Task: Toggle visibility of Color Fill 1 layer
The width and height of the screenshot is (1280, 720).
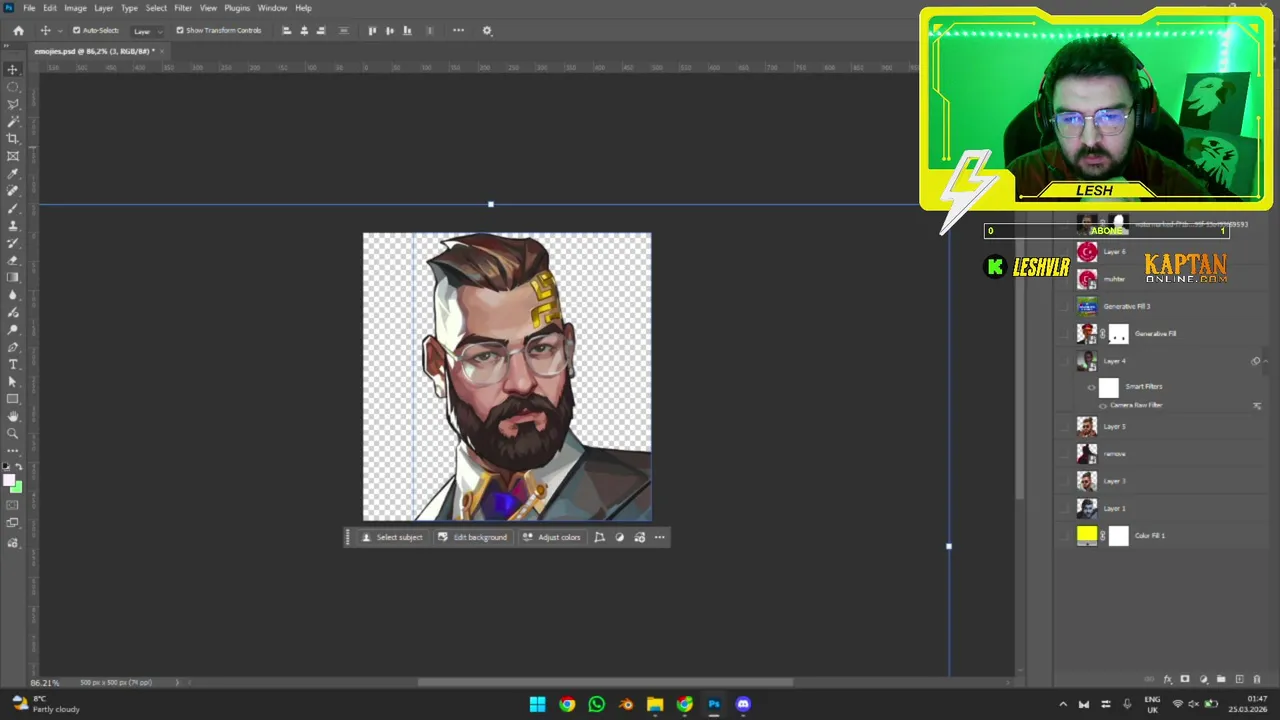Action: 1065,535
